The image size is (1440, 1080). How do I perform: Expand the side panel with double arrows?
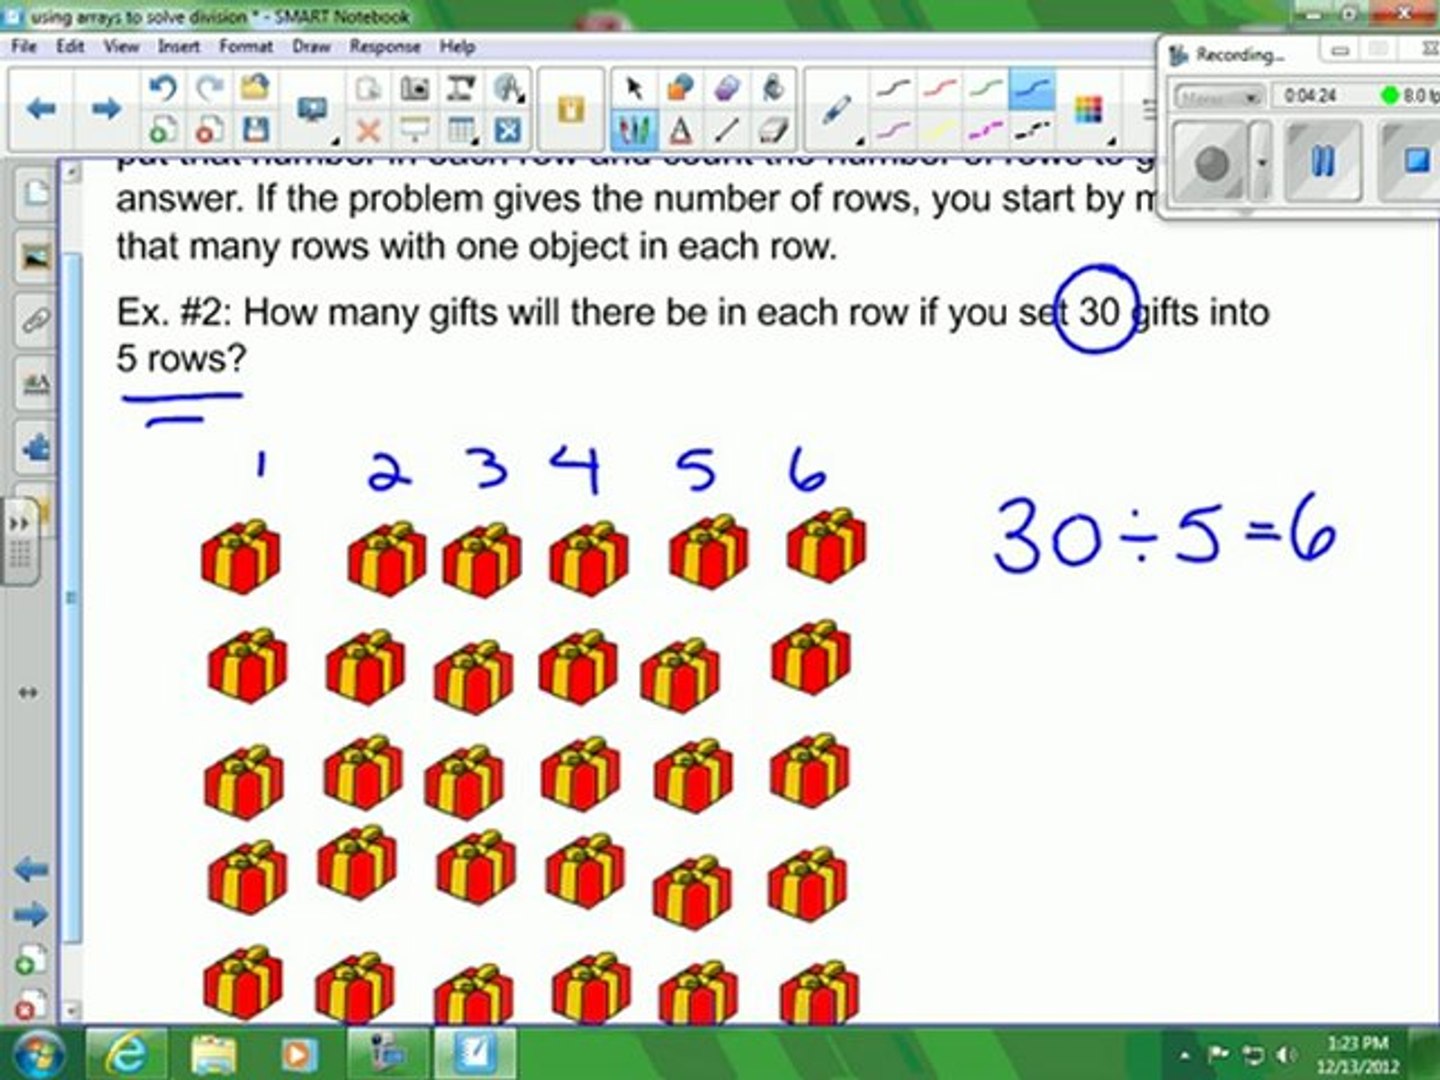19,524
